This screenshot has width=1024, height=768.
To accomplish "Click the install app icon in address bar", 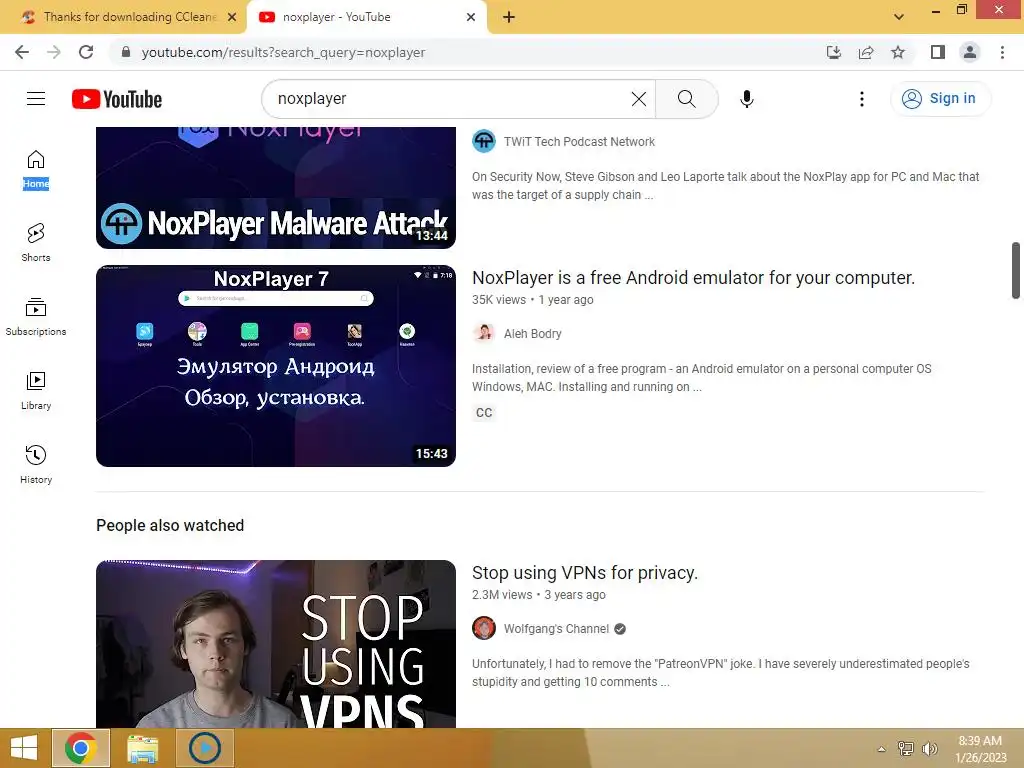I will click(x=833, y=52).
